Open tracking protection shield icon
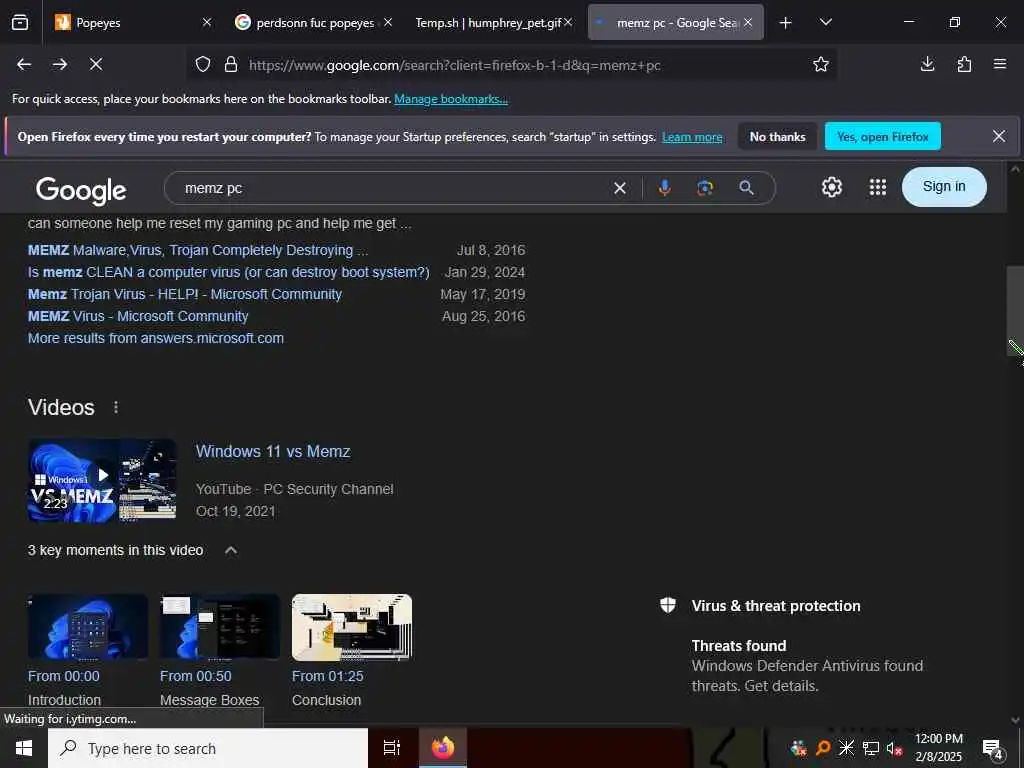This screenshot has height=768, width=1024. [203, 65]
